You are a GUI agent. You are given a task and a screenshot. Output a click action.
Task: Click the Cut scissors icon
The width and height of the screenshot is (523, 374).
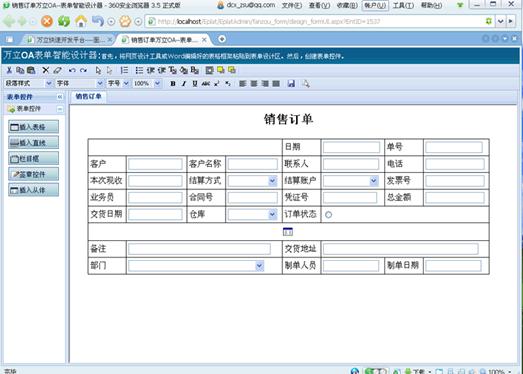[x=9, y=70]
